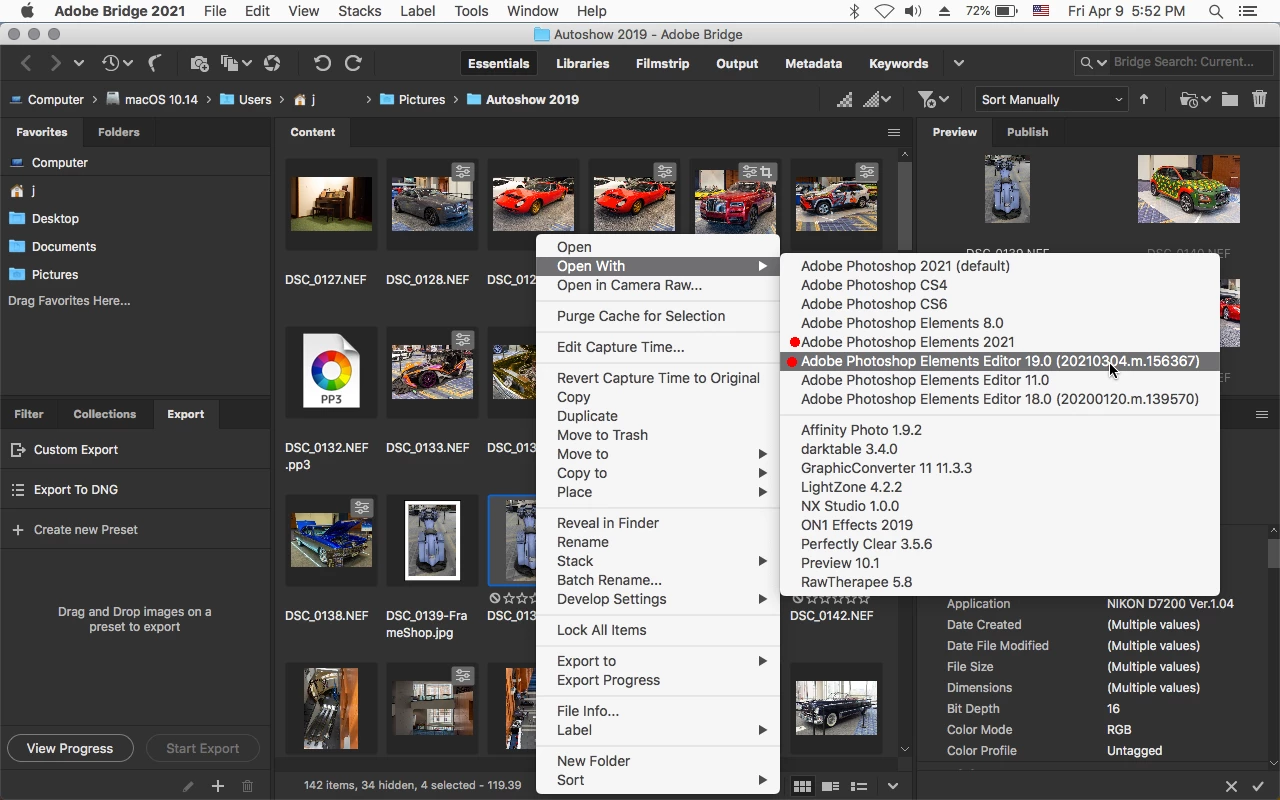This screenshot has width=1280, height=800.
Task: Open with Affinity Photo 1.9.2
Action: (1000, 430)
